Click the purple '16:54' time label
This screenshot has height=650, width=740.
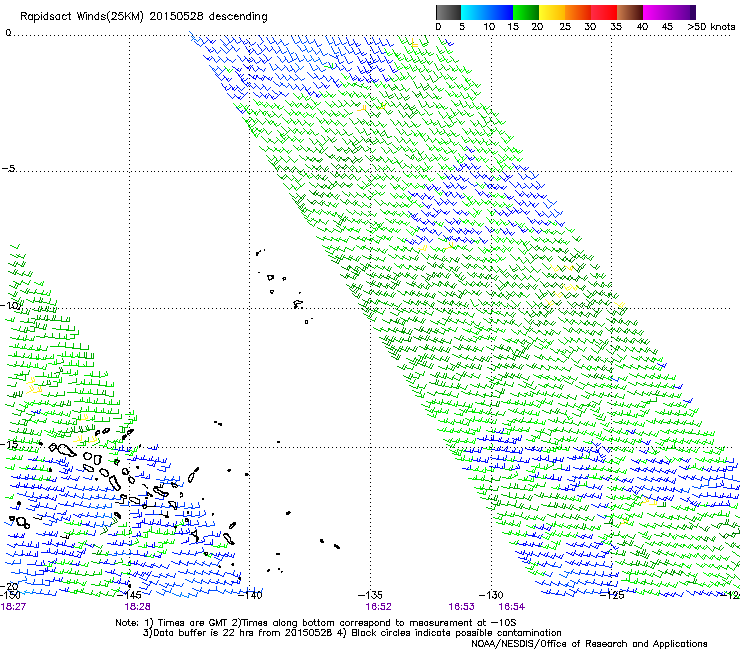coord(512,607)
